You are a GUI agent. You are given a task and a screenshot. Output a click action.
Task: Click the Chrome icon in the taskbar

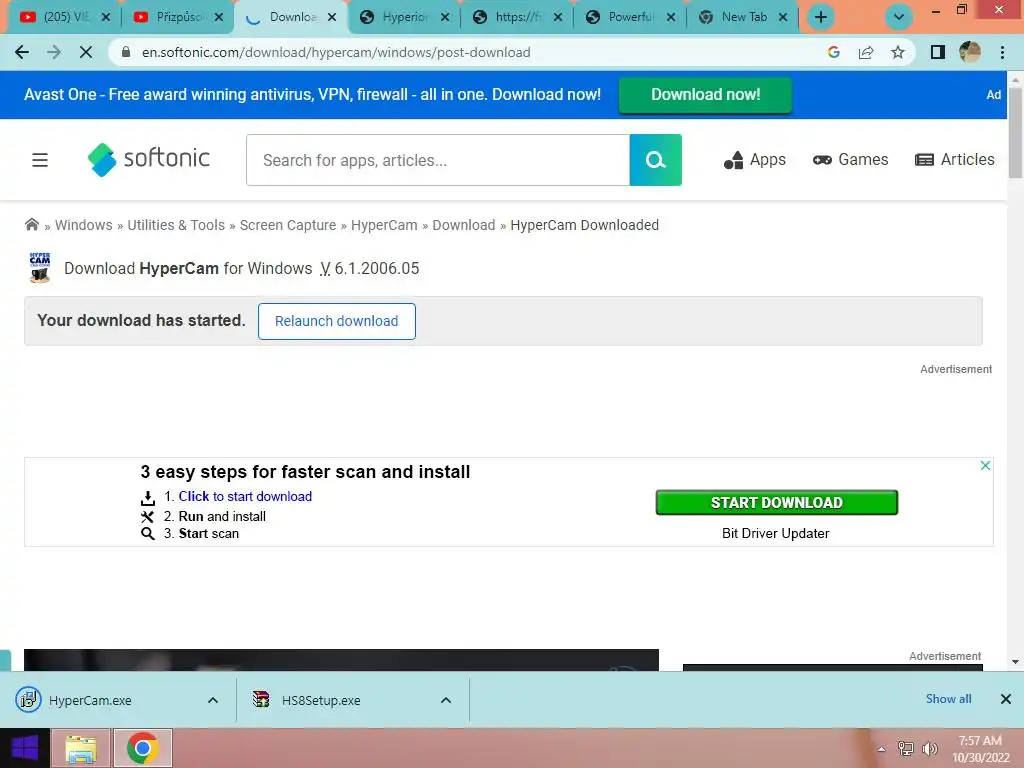(143, 748)
